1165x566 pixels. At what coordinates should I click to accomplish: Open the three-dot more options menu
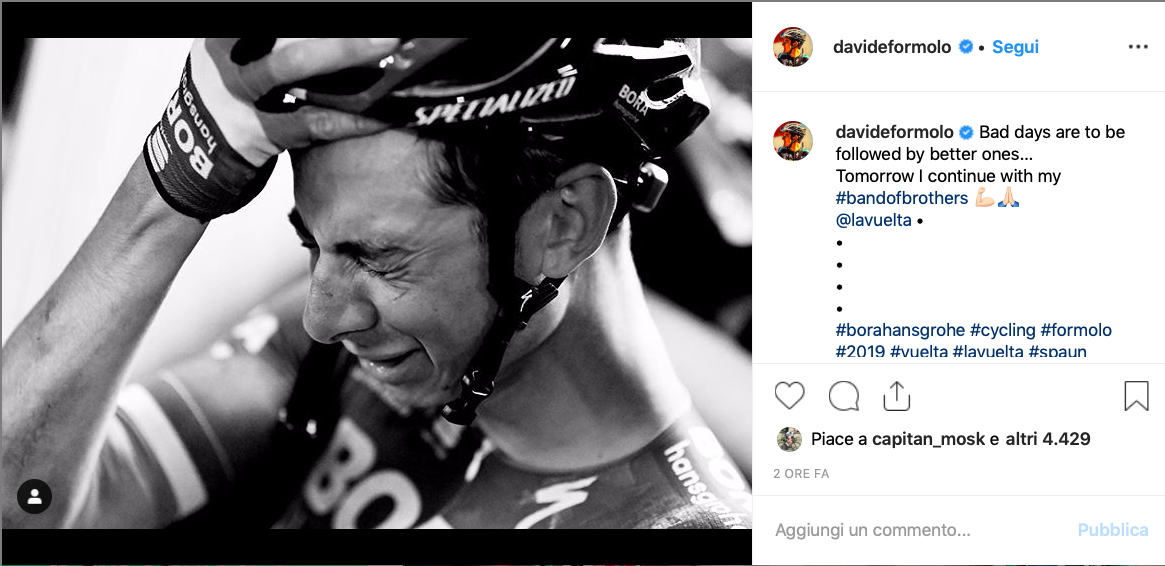click(x=1138, y=47)
